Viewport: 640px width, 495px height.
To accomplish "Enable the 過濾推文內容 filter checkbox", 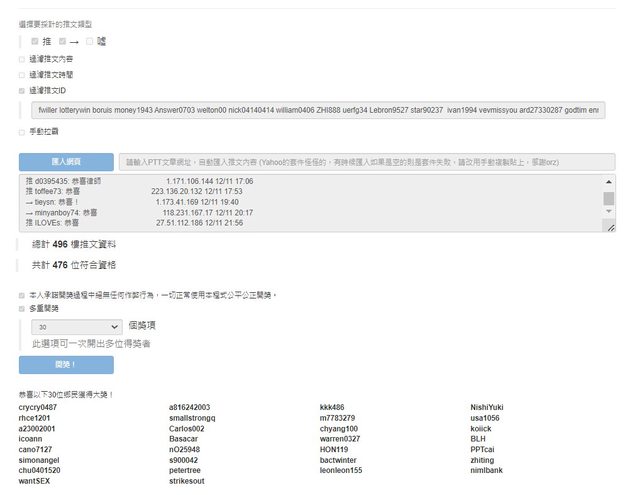I will (x=22, y=59).
